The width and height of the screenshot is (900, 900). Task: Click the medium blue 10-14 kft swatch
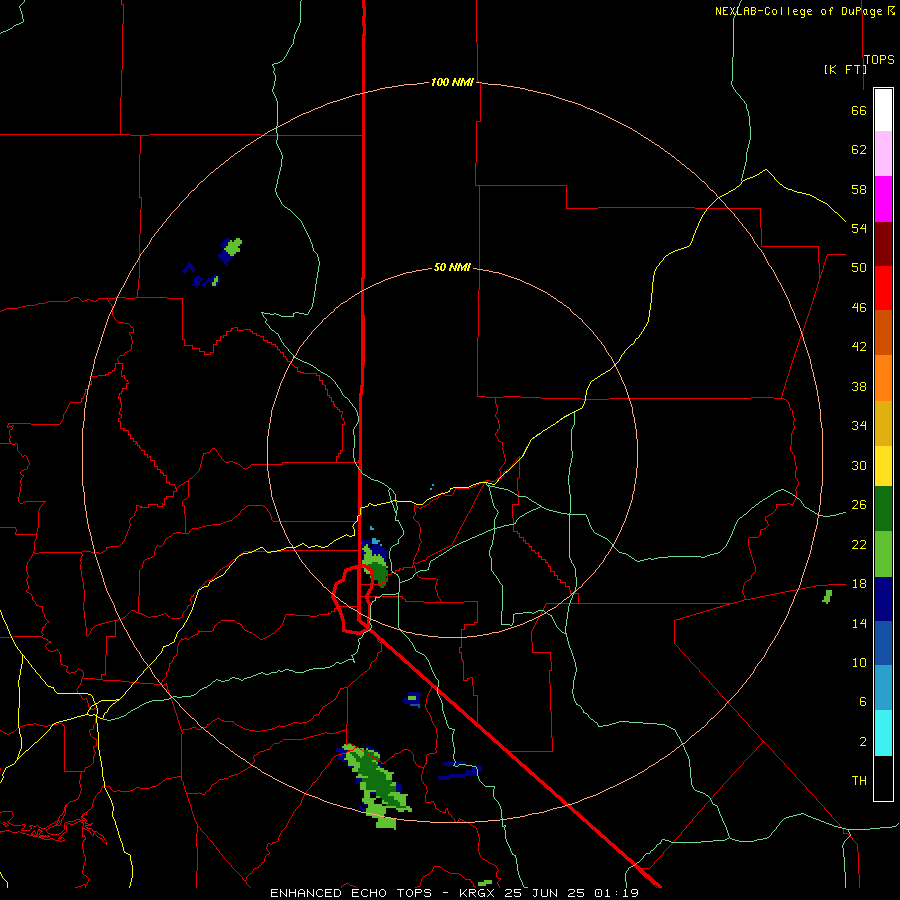[883, 643]
